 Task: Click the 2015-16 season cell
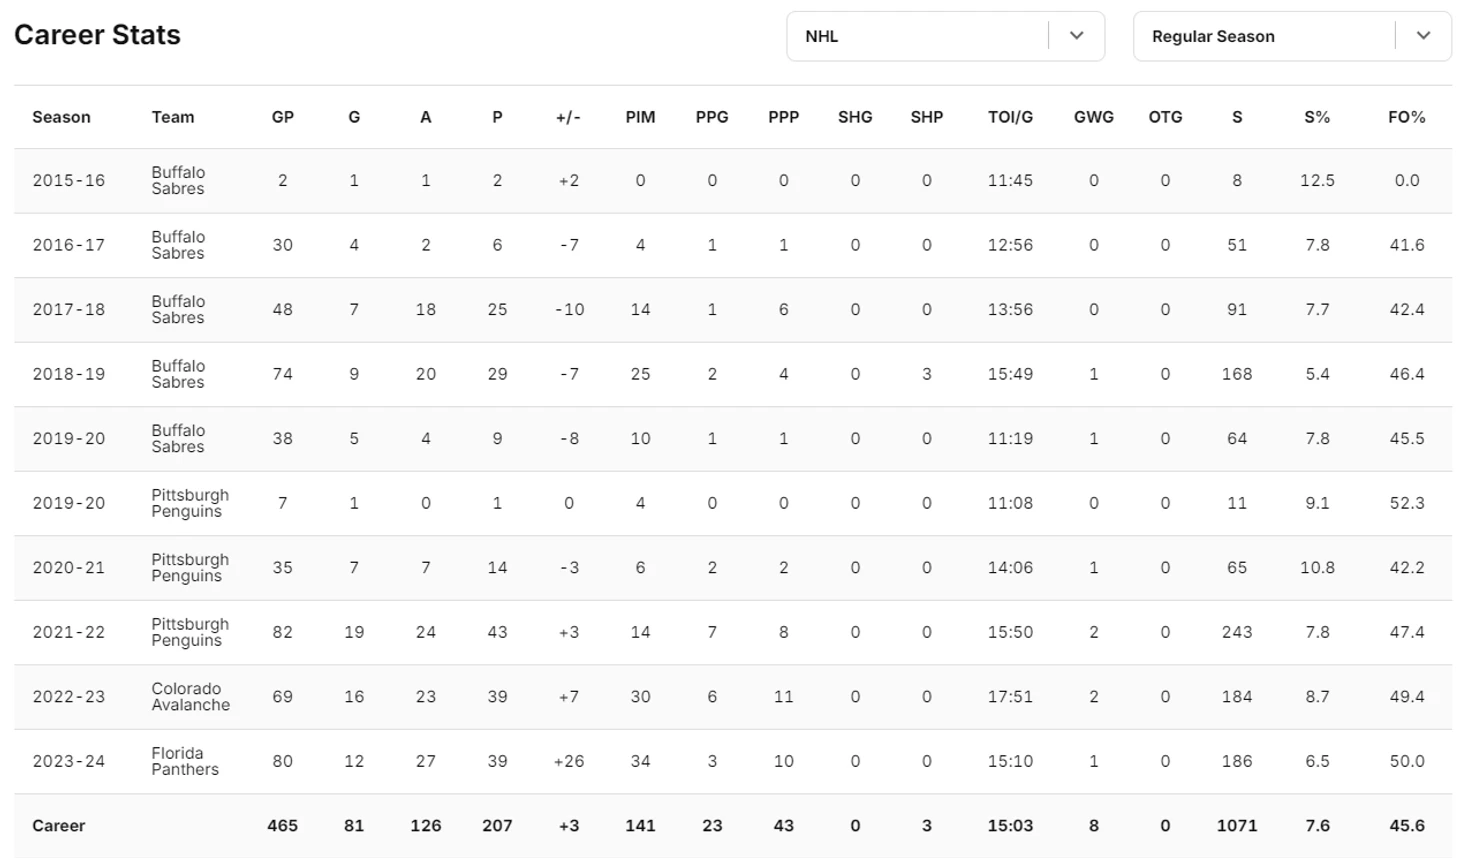pyautogui.click(x=68, y=181)
